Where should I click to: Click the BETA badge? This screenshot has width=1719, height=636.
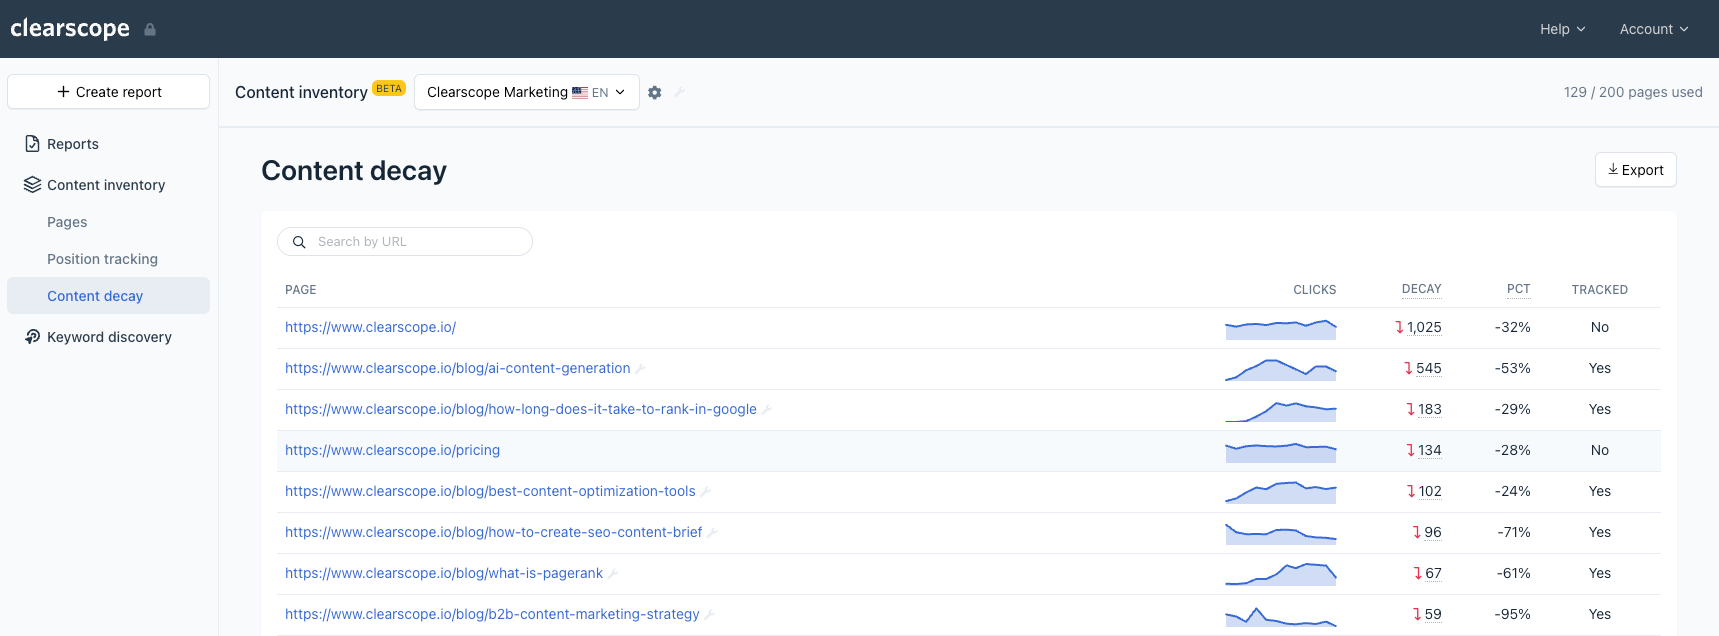pyautogui.click(x=389, y=88)
